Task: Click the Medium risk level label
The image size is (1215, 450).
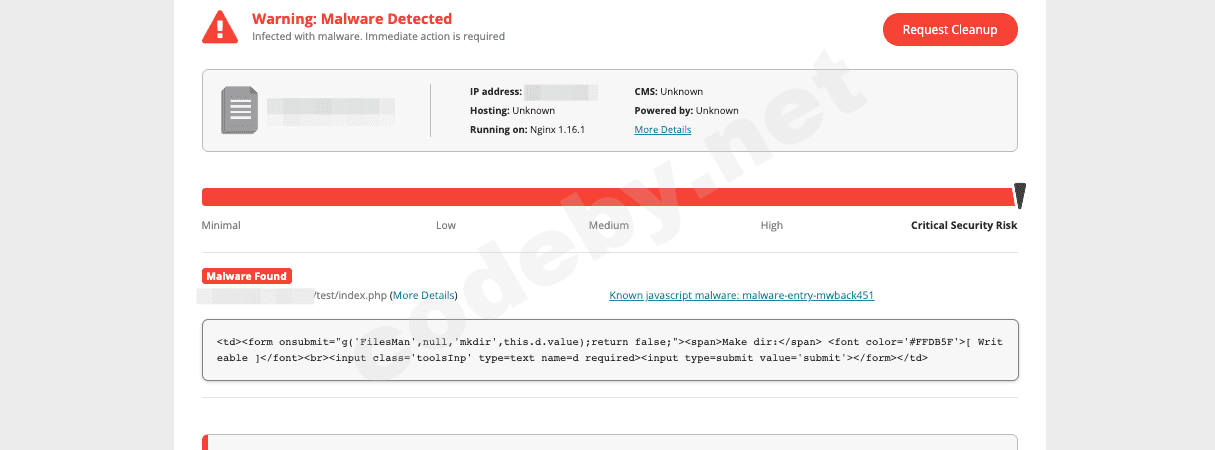Action: click(x=608, y=226)
